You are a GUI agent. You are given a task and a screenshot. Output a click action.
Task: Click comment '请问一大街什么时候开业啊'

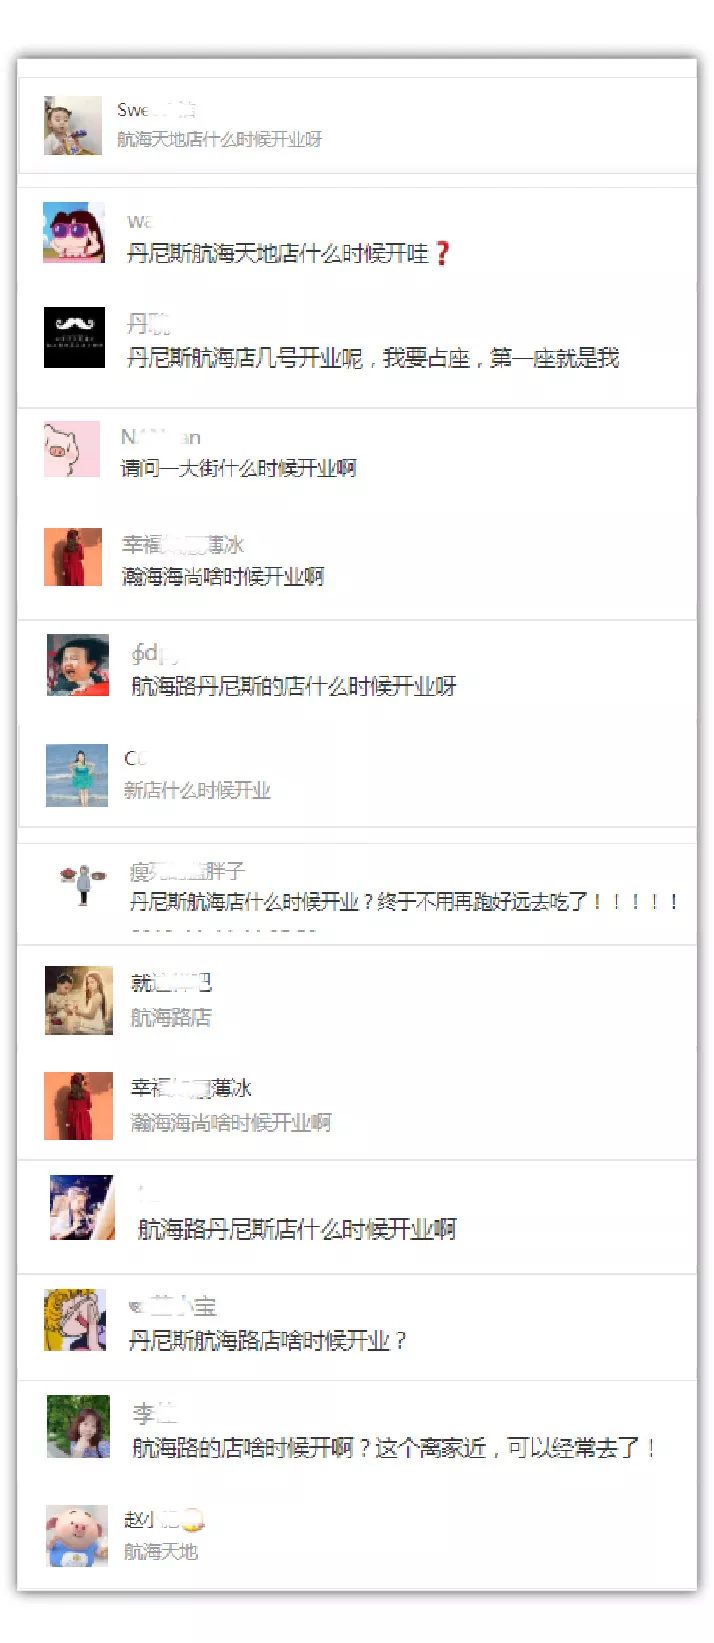click(238, 467)
